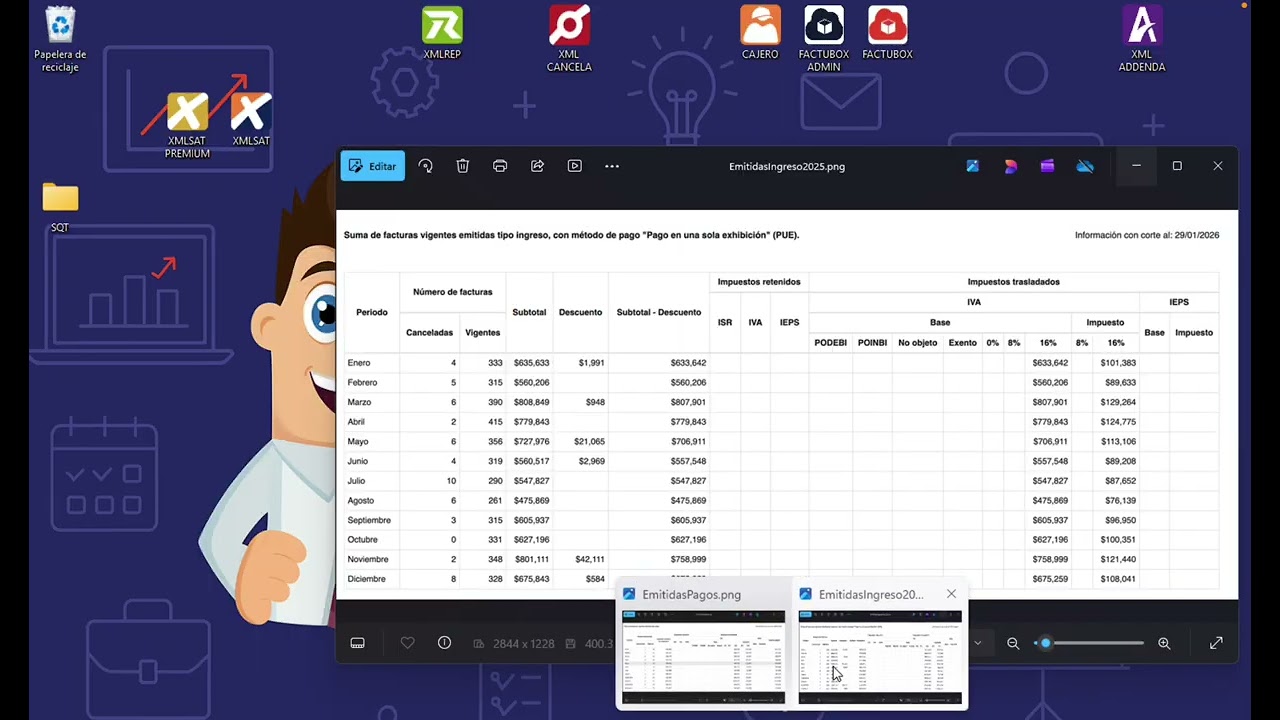This screenshot has height=720, width=1280.
Task: Click the 'PODEBI' column header
Action: pyautogui.click(x=831, y=342)
